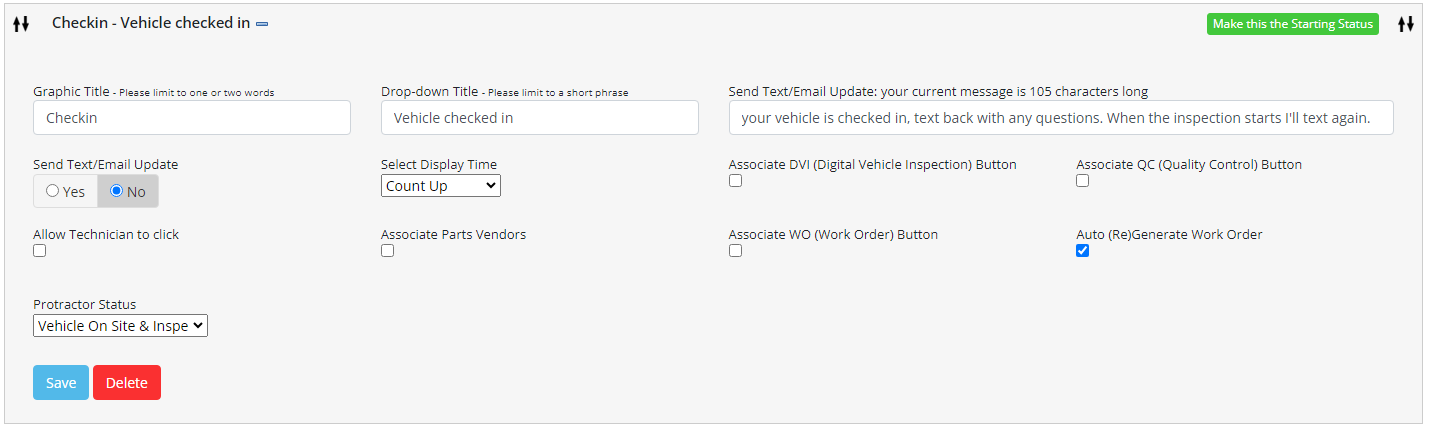Enable Allow Technician to click checkbox
This screenshot has height=427, width=1429.
40,251
